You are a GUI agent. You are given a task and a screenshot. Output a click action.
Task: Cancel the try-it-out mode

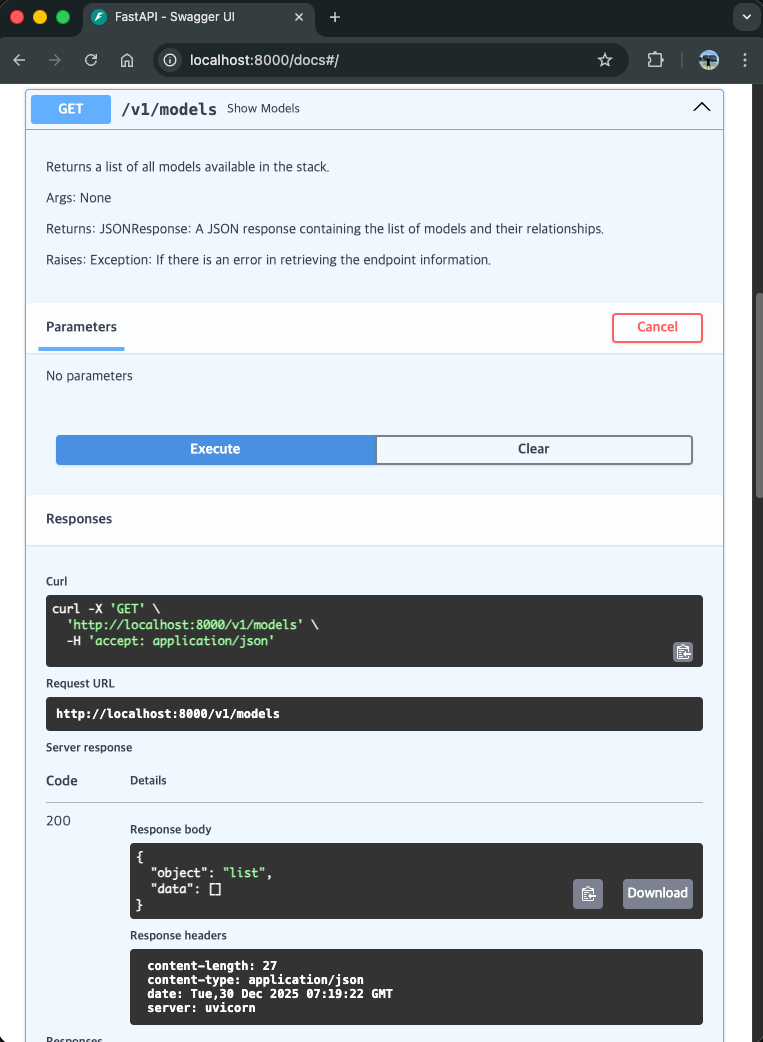[x=657, y=328]
